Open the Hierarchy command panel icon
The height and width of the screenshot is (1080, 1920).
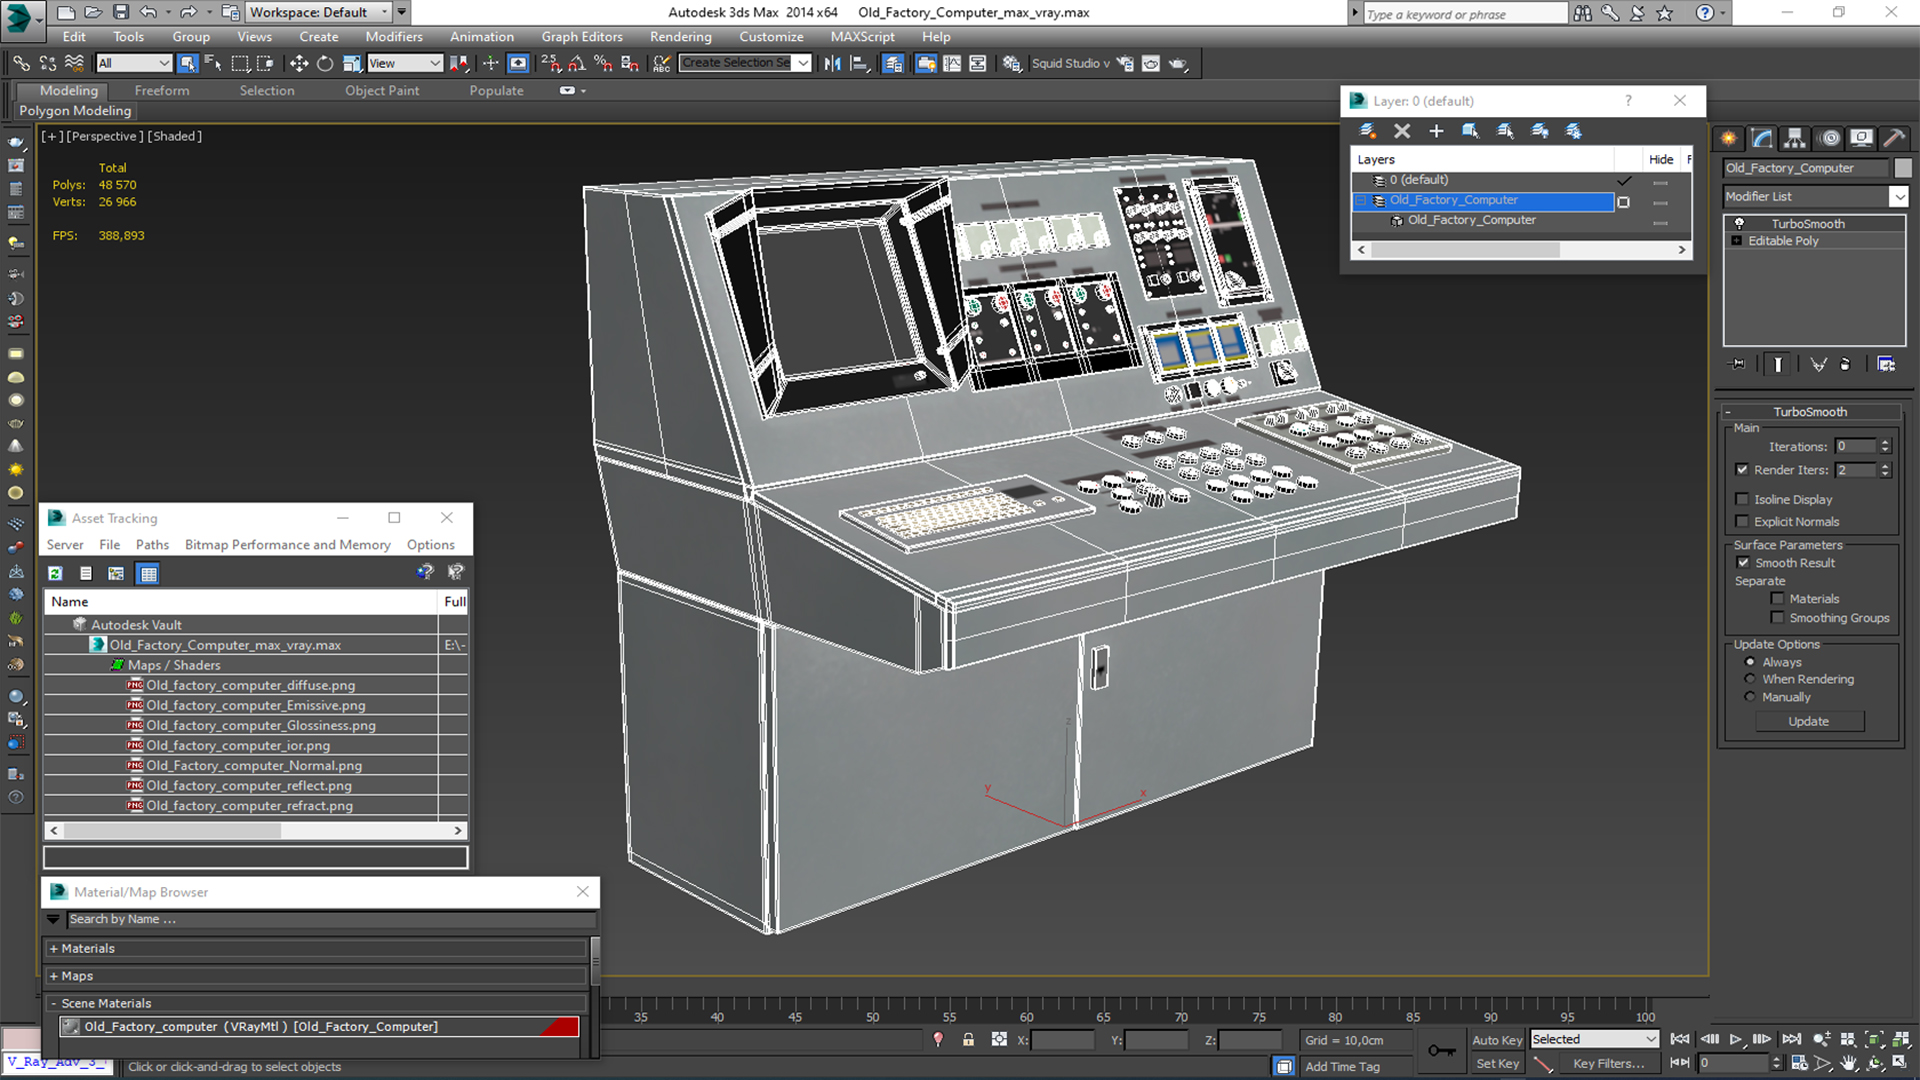point(1795,138)
